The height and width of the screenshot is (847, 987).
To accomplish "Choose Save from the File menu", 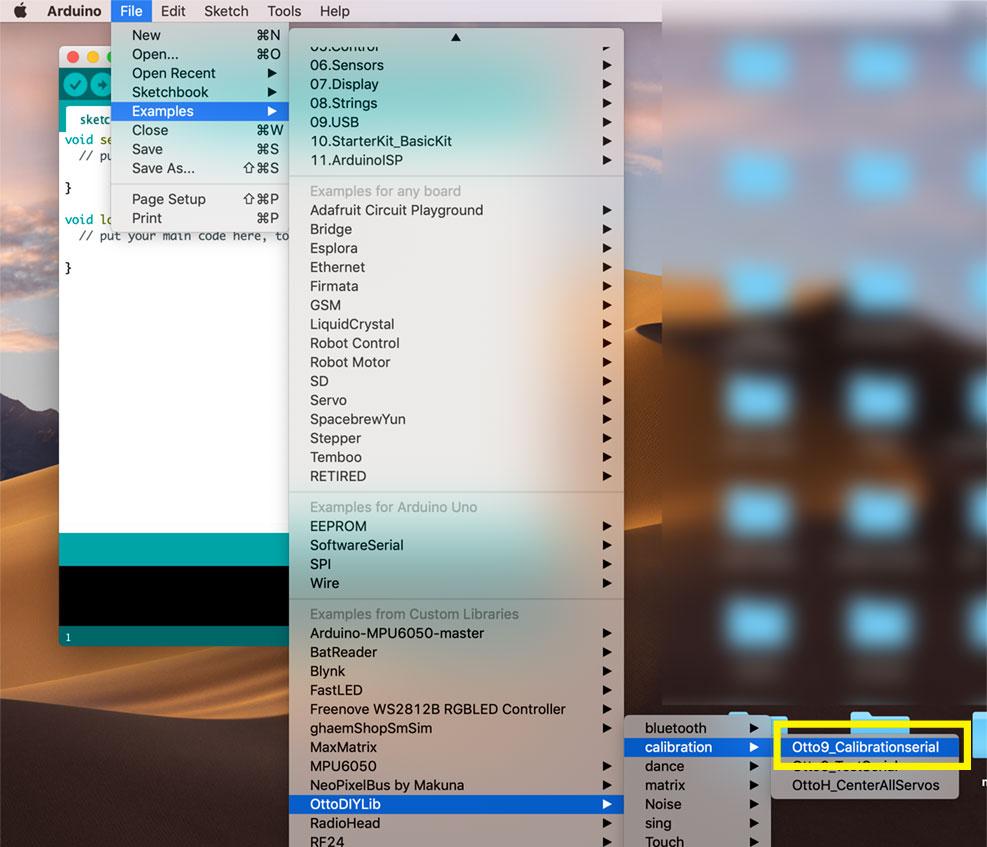I will pos(200,149).
